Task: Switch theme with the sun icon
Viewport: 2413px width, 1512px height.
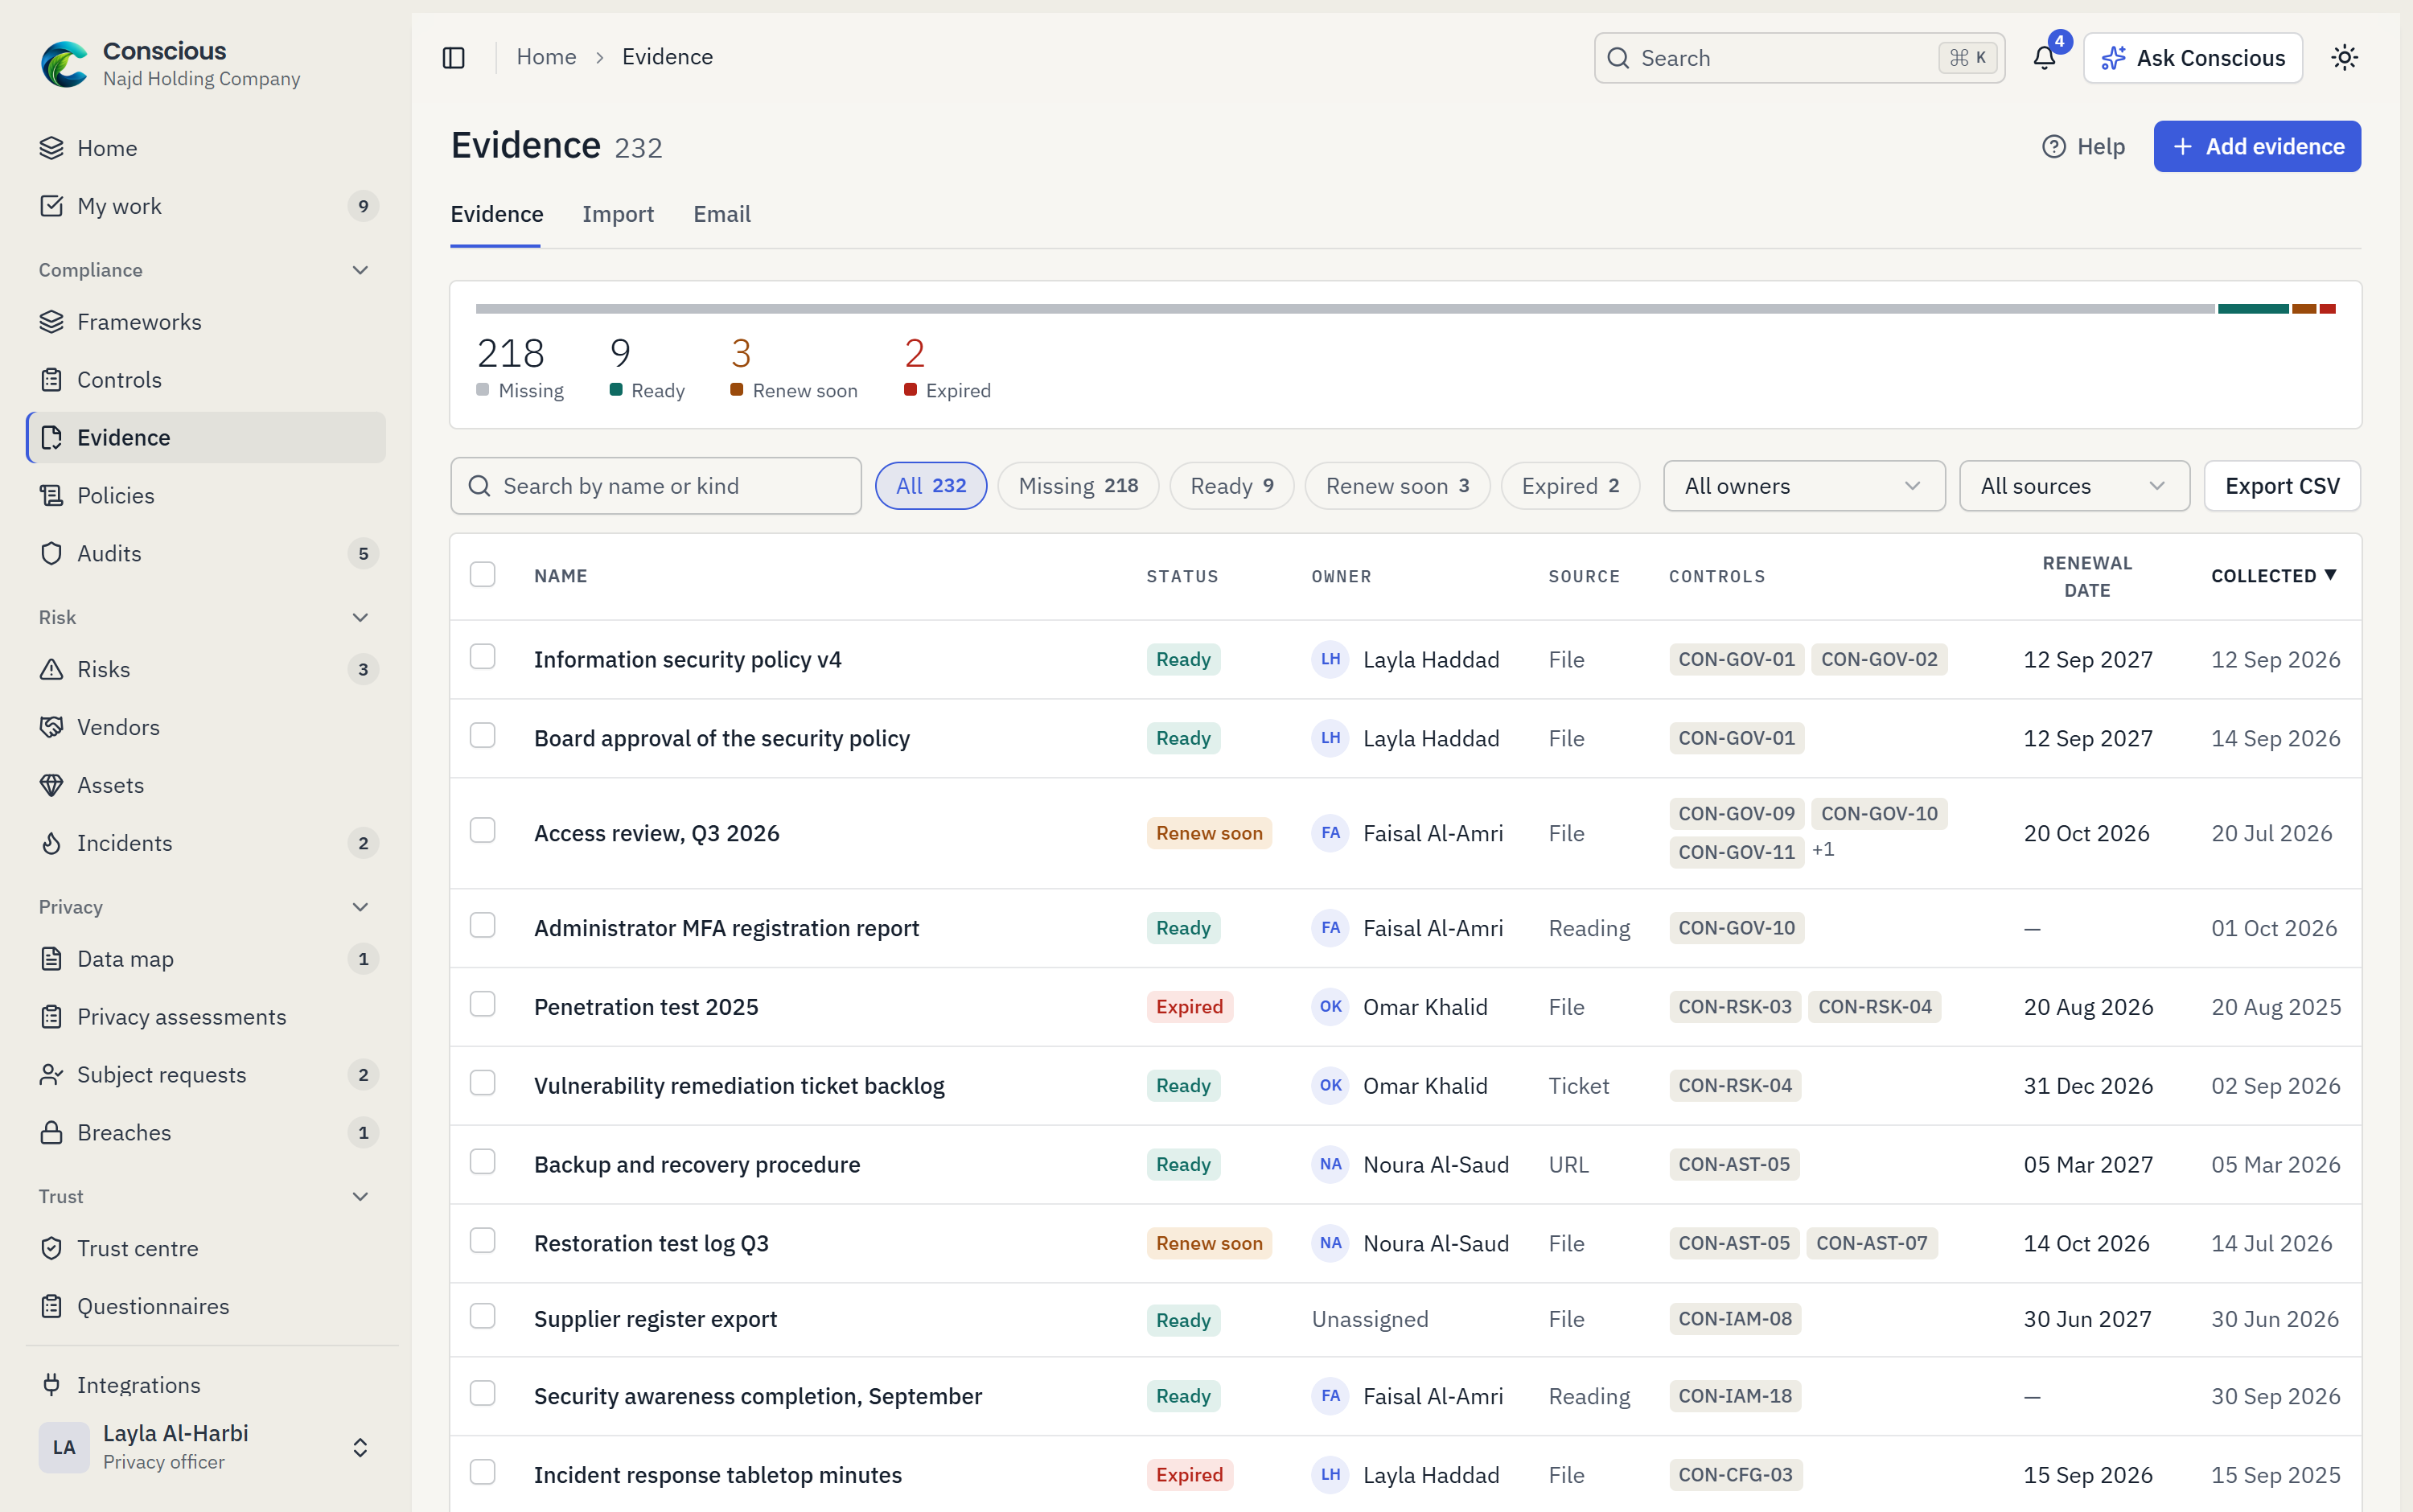Action: (x=2344, y=58)
